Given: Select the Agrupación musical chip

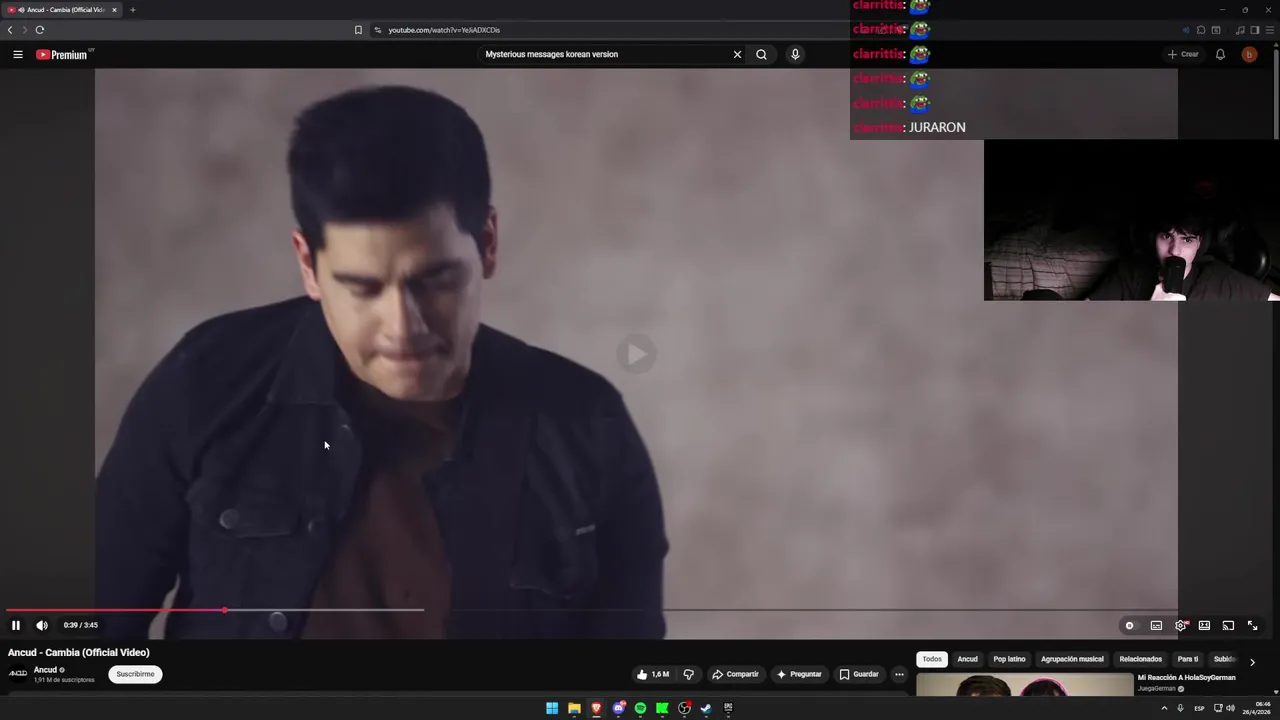Looking at the screenshot, I should (1072, 659).
